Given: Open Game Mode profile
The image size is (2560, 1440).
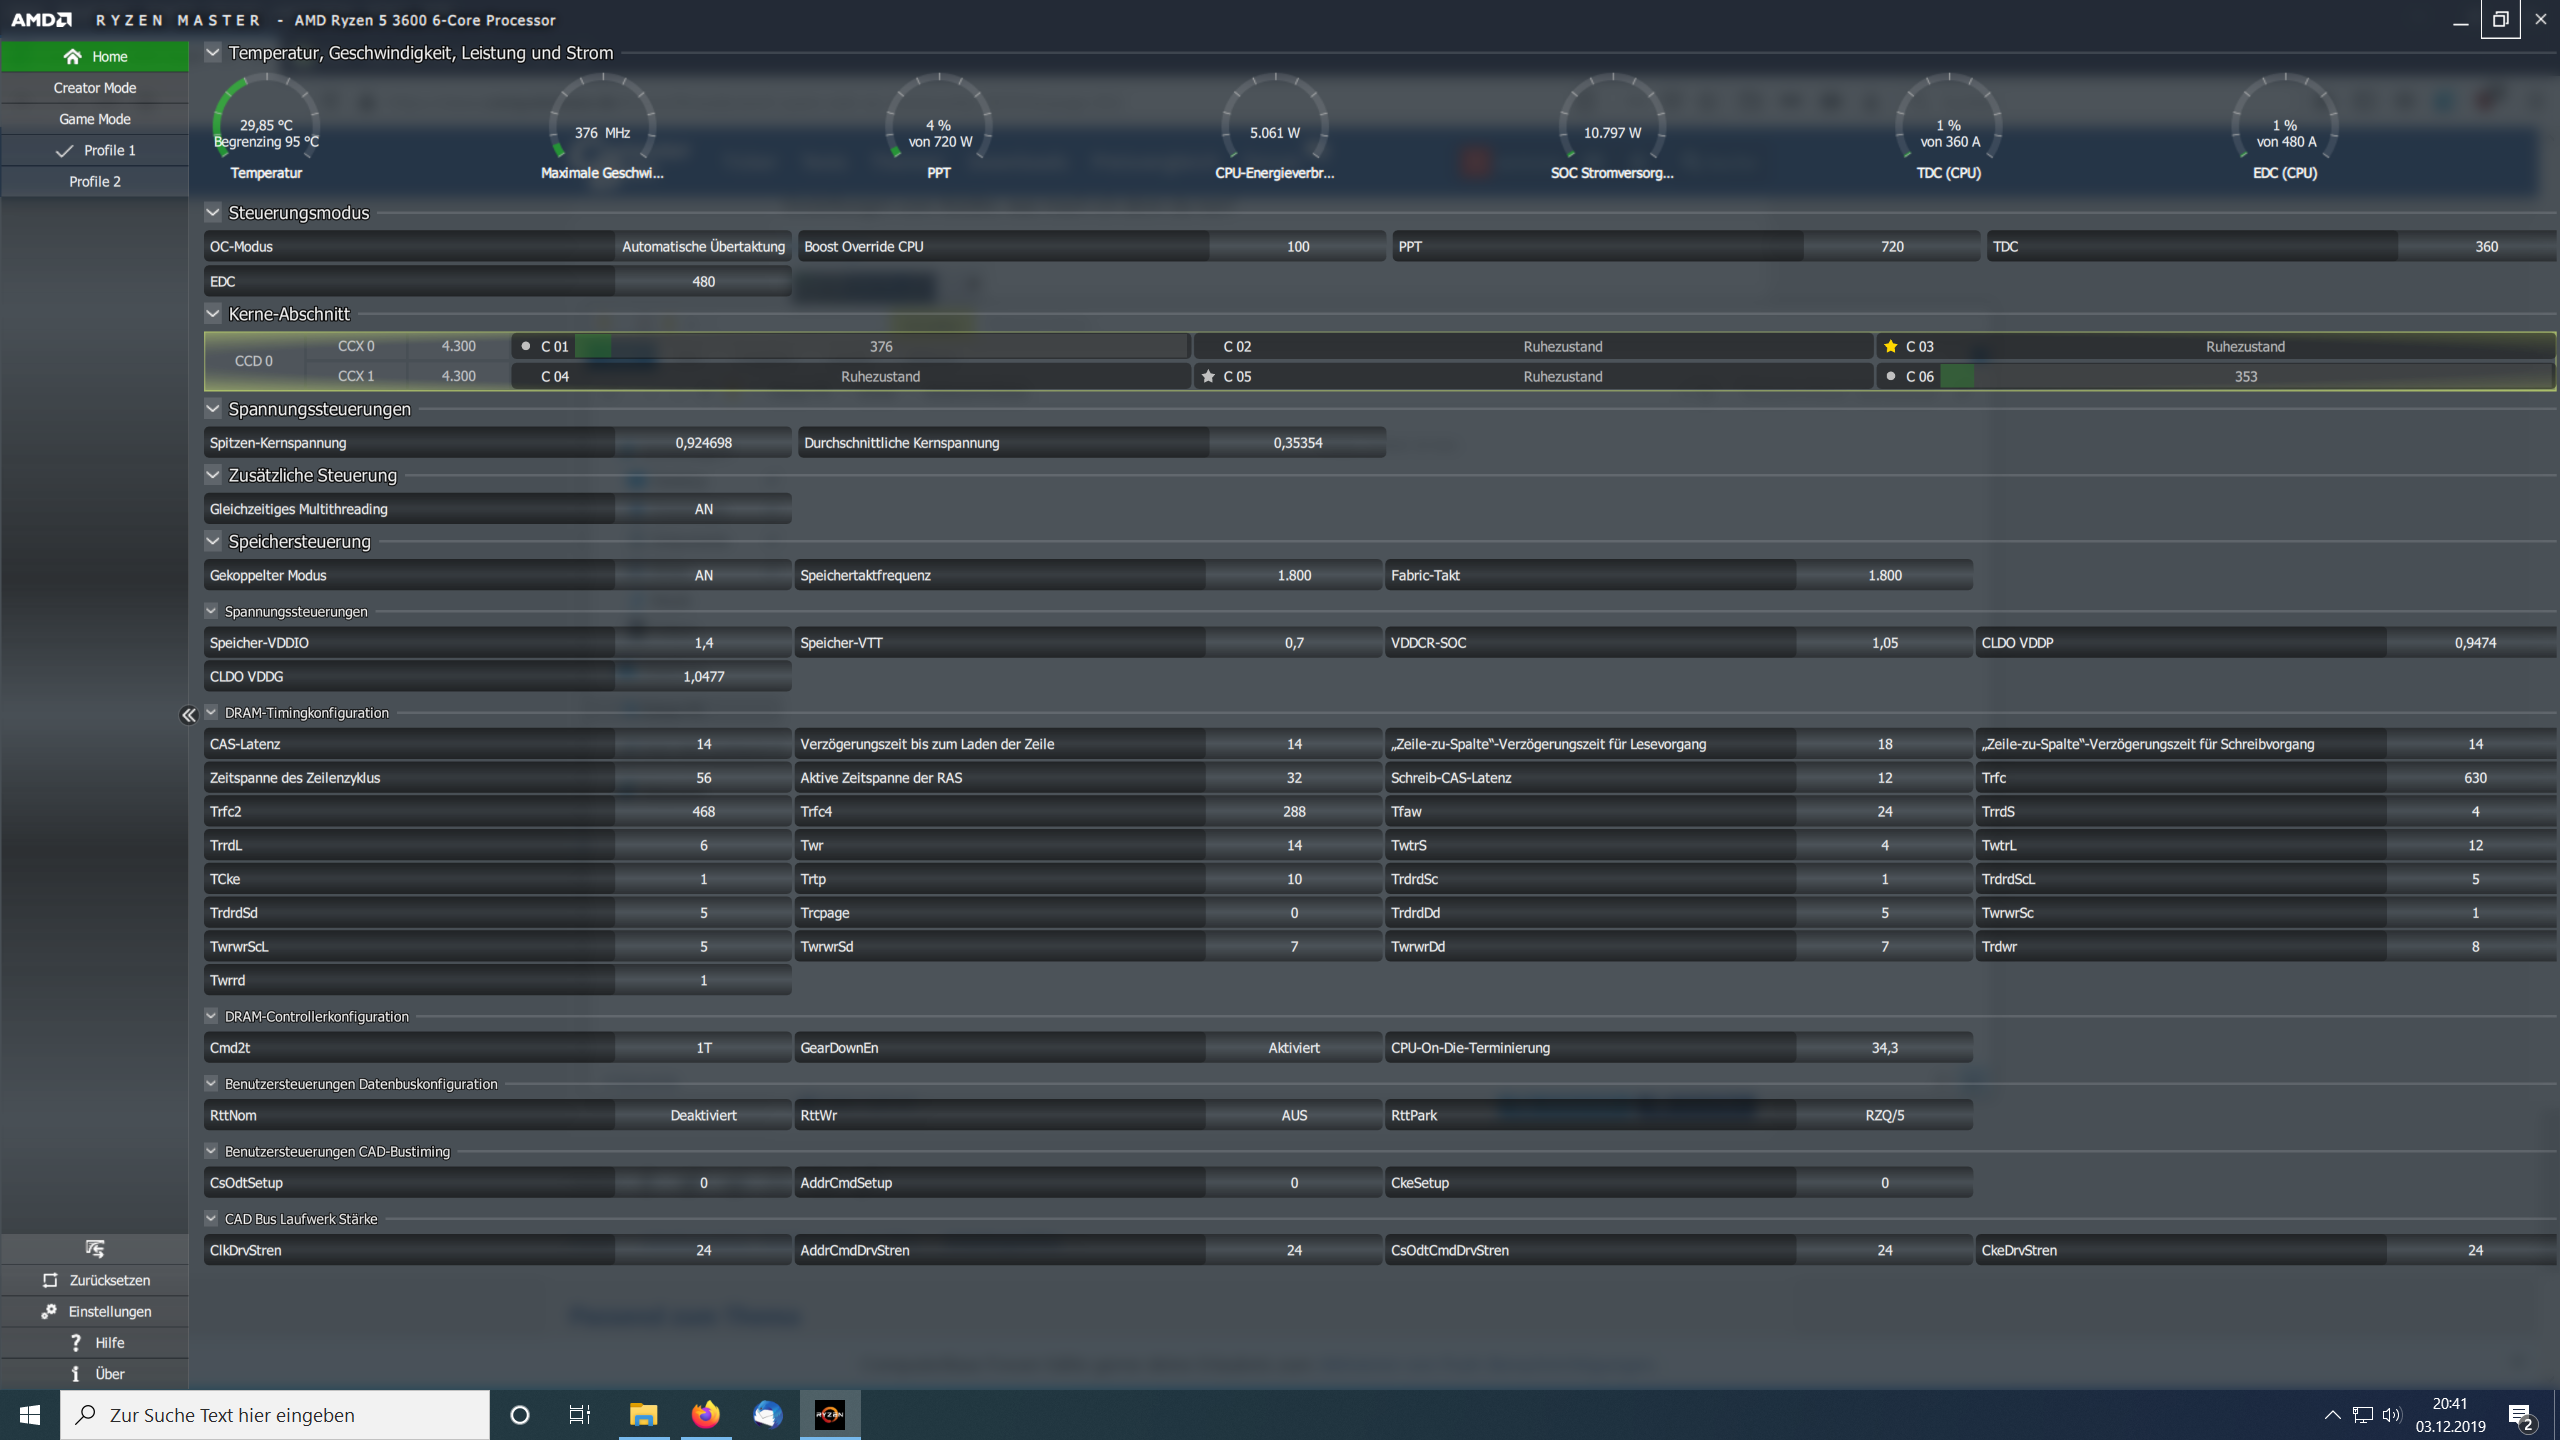Looking at the screenshot, I should coord(95,119).
